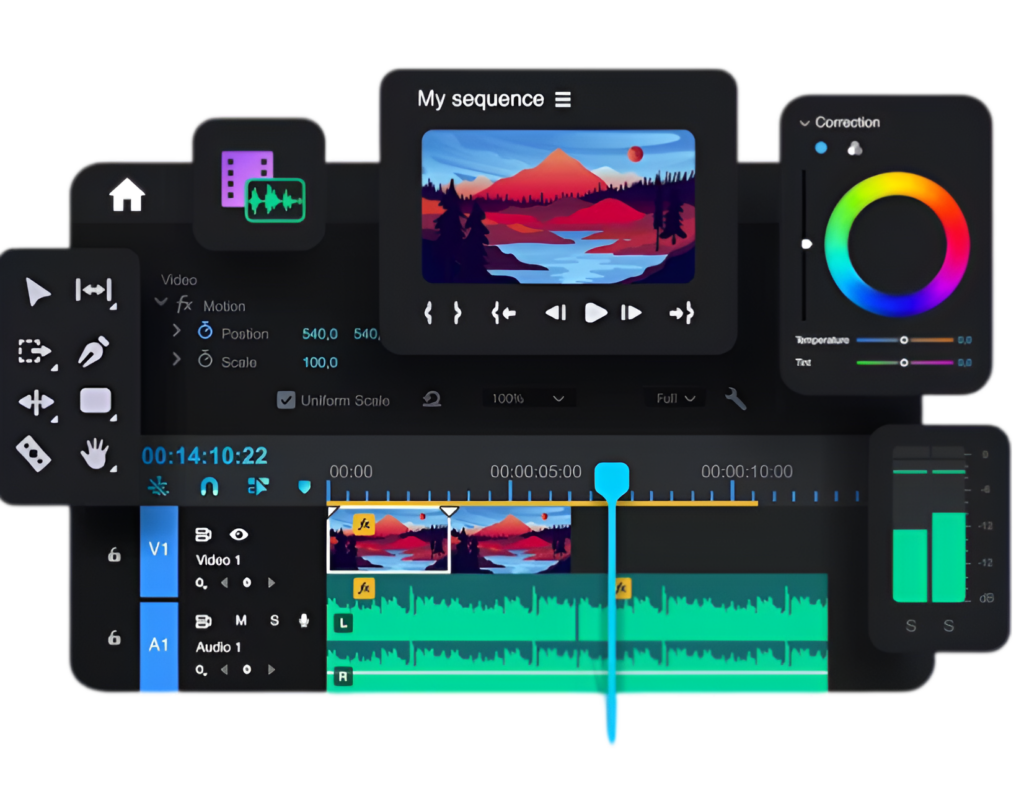Expand the Position property chevron

(x=177, y=331)
